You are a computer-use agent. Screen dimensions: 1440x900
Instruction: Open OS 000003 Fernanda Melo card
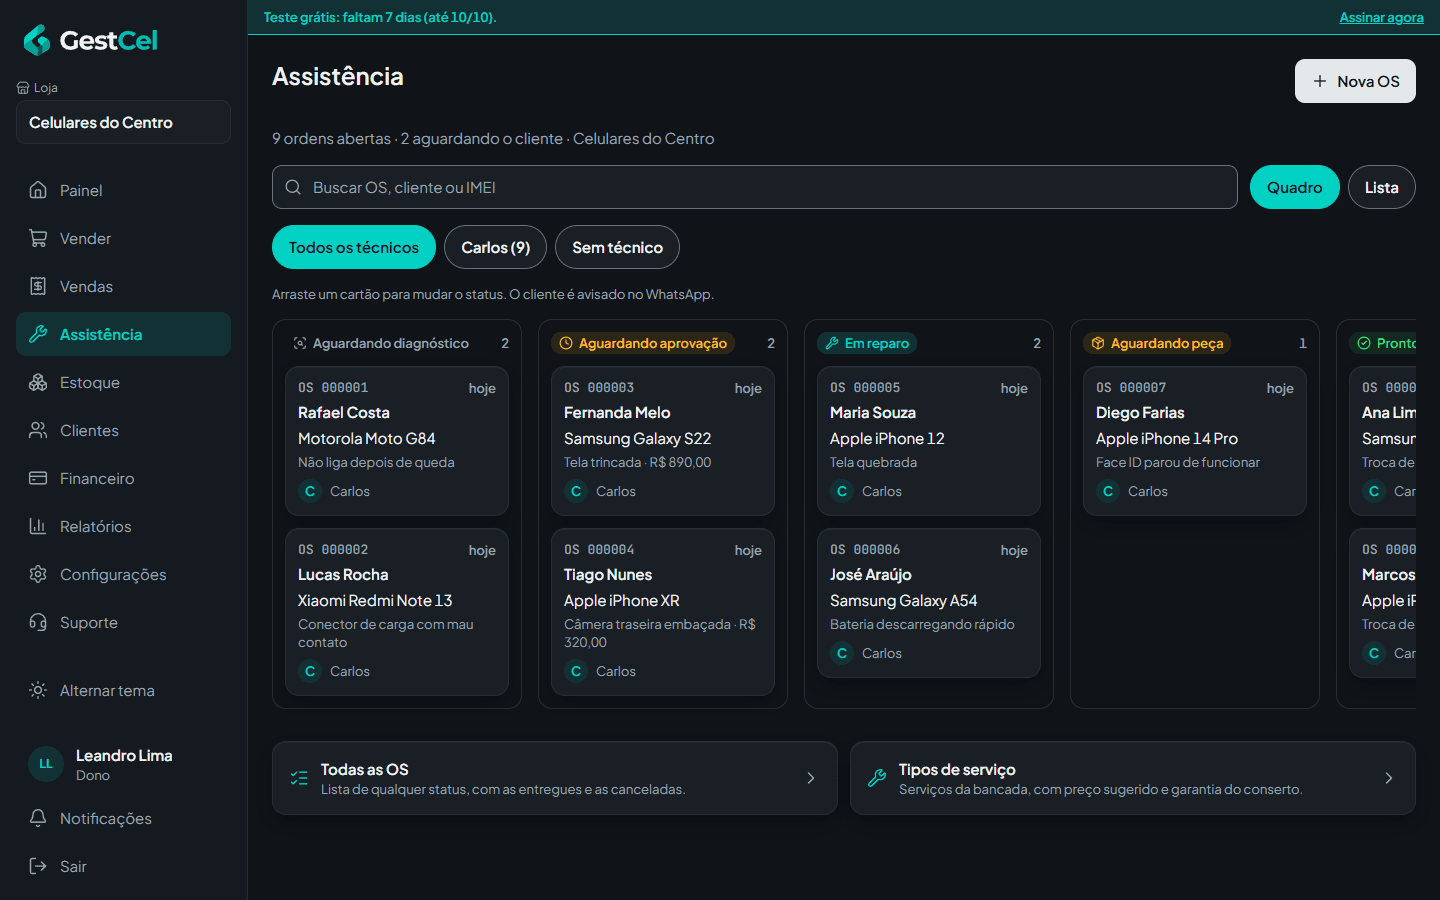663,441
